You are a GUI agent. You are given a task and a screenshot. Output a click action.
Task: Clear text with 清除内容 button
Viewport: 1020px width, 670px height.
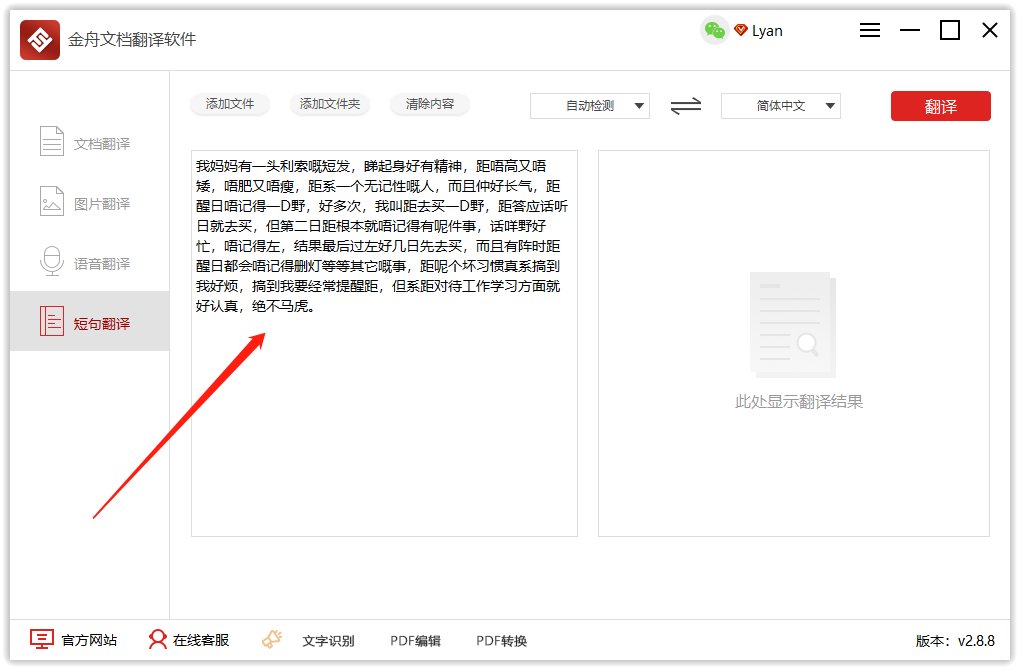[429, 103]
